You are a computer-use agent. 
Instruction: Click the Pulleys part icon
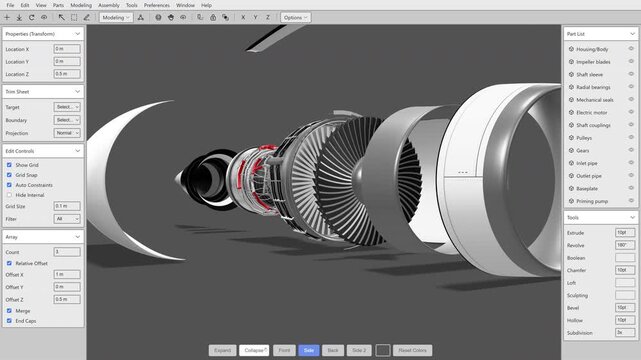[x=572, y=138]
